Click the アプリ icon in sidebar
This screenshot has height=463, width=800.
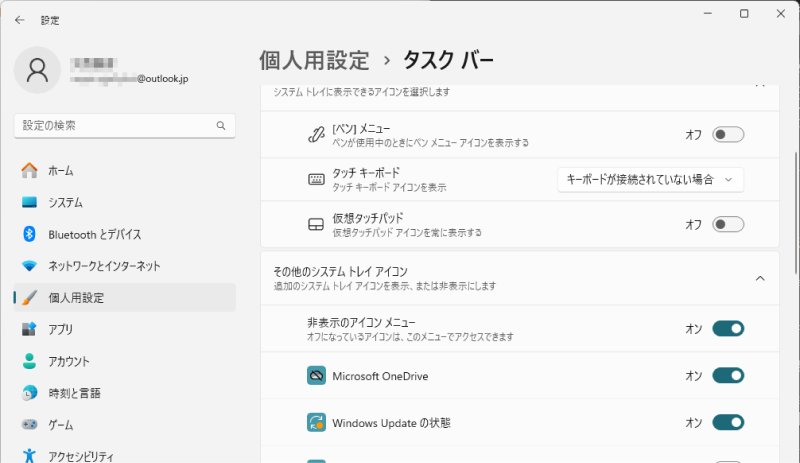click(x=30, y=329)
